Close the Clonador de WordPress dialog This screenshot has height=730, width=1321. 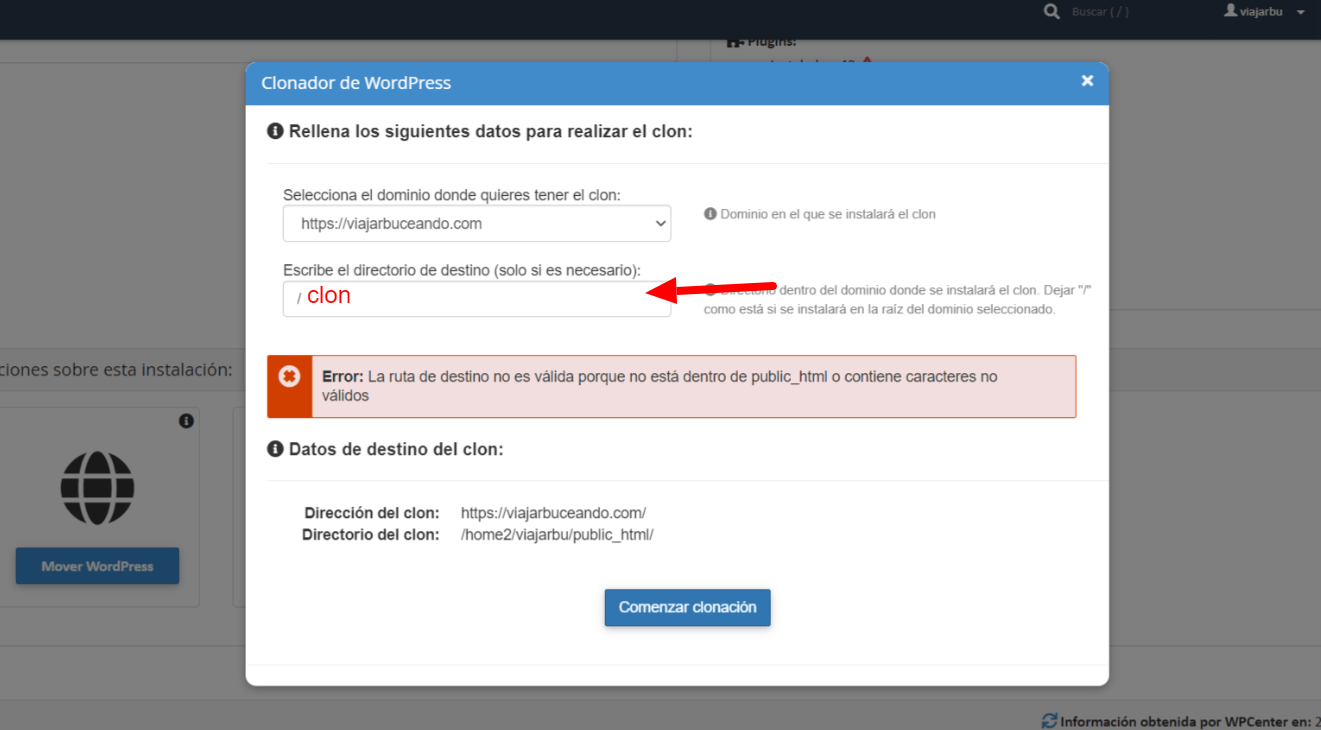1087,81
